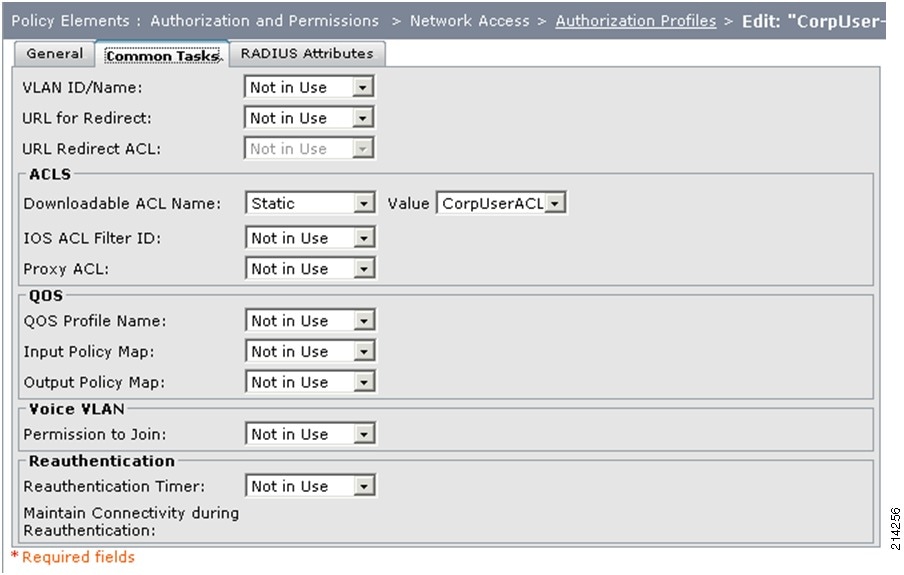Open the Output Policy Map dropdown
Viewport: 904px width, 575px height.
click(x=310, y=381)
